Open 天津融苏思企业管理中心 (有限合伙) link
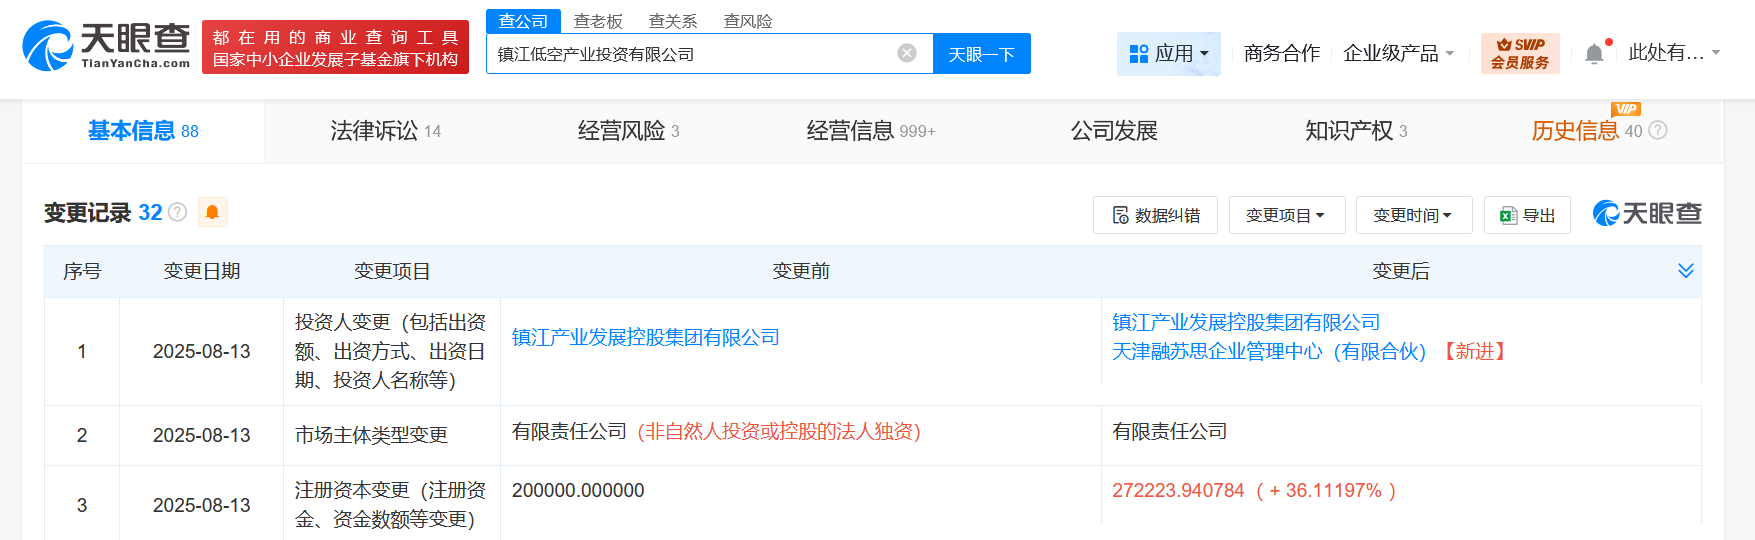Viewport: 1755px width, 540px height. coord(1269,351)
